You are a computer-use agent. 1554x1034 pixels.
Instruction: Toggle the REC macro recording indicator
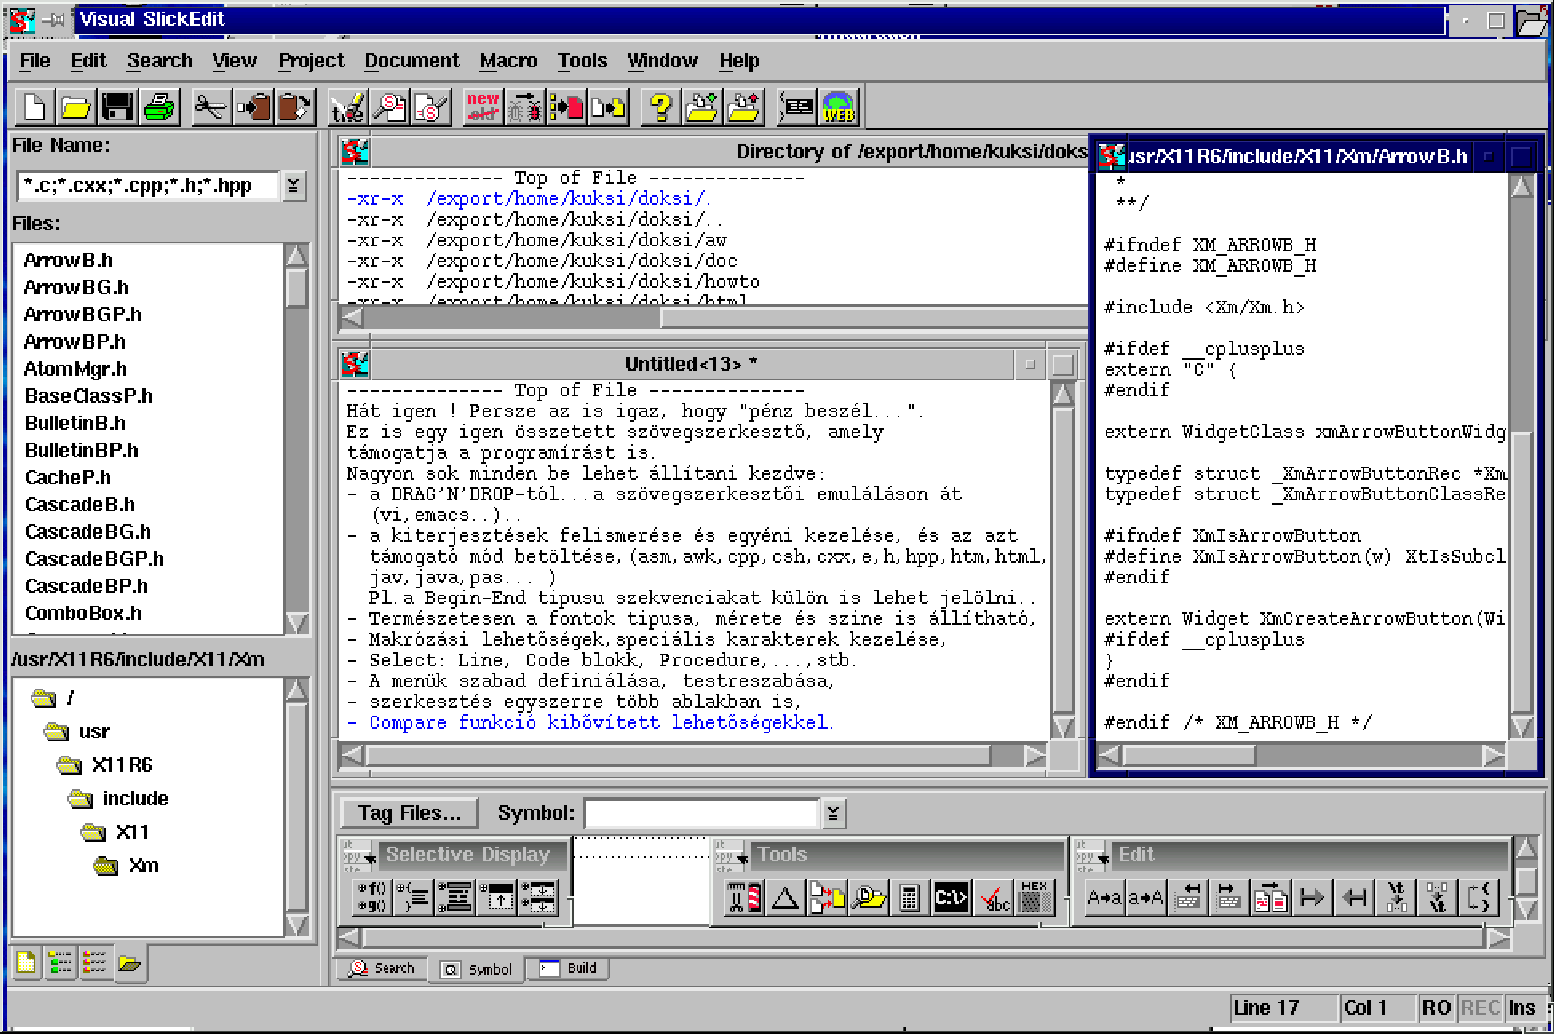(x=1480, y=1007)
